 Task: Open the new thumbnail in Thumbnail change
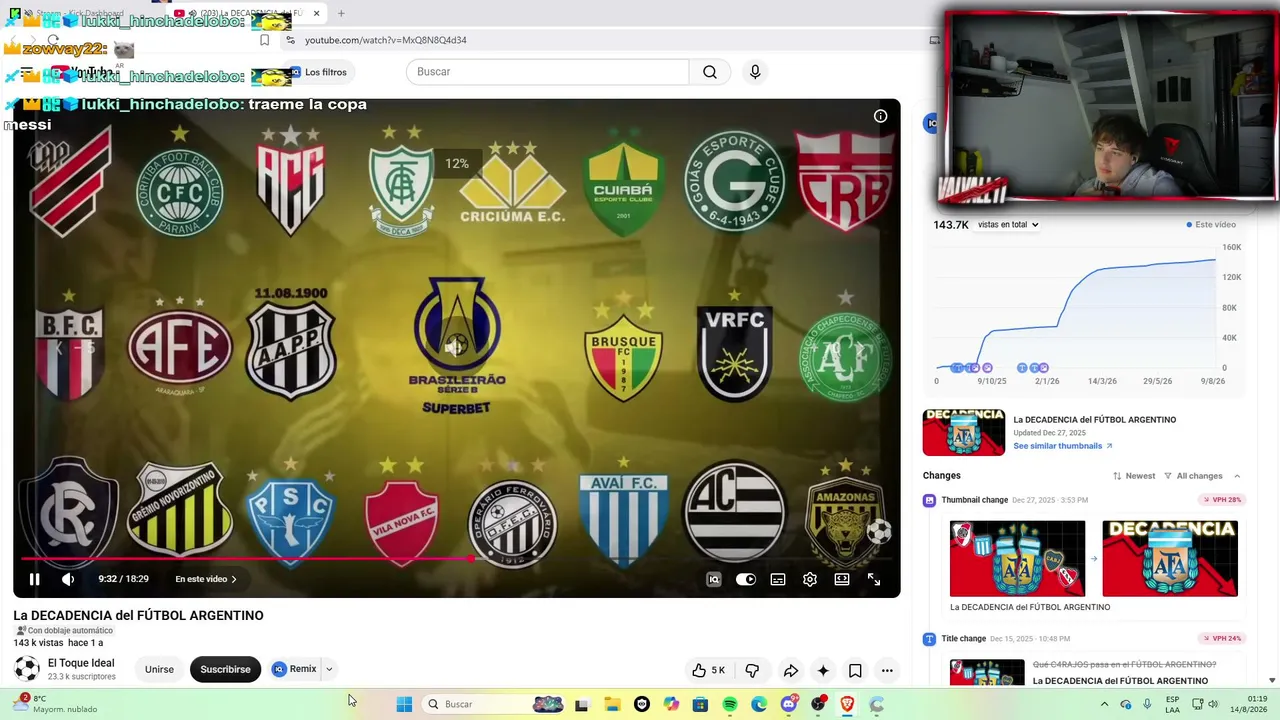[x=1170, y=558]
